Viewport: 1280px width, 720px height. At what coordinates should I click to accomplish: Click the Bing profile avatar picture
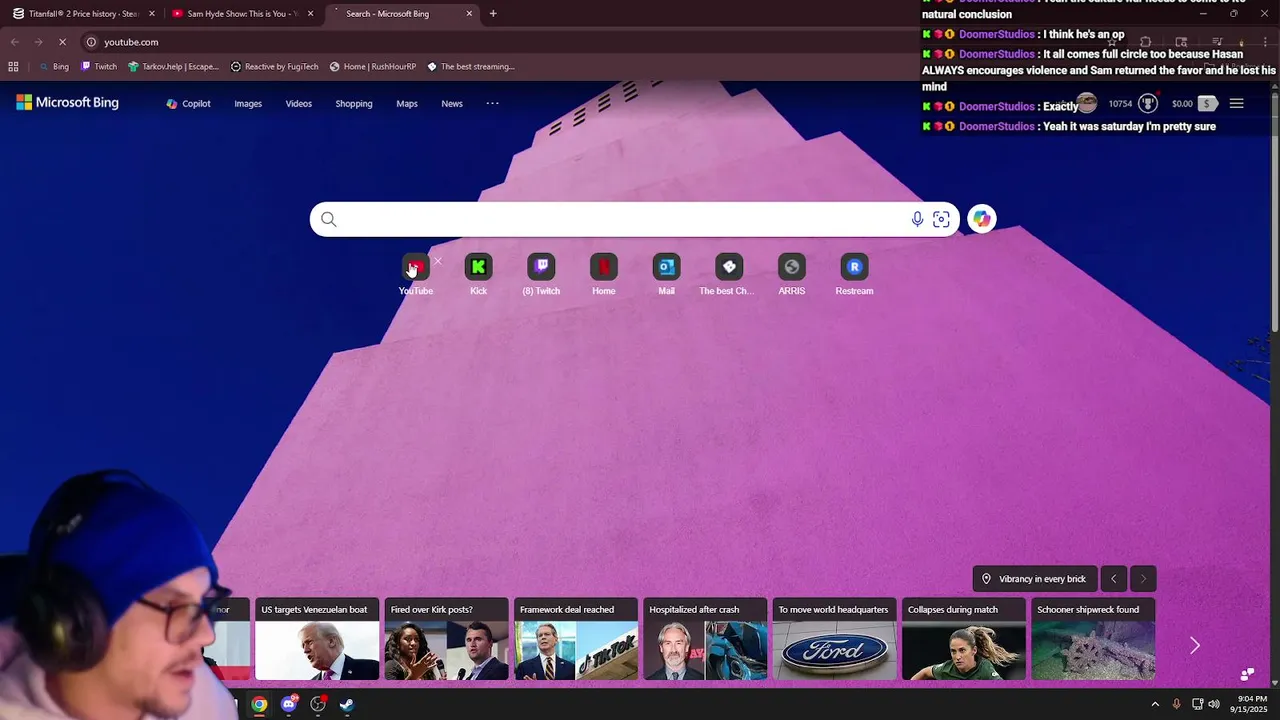click(x=1087, y=104)
